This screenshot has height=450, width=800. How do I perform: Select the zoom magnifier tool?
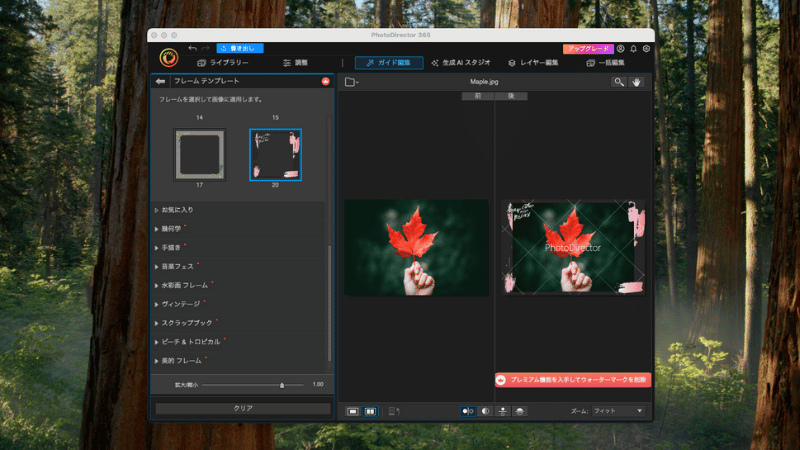pyautogui.click(x=619, y=82)
